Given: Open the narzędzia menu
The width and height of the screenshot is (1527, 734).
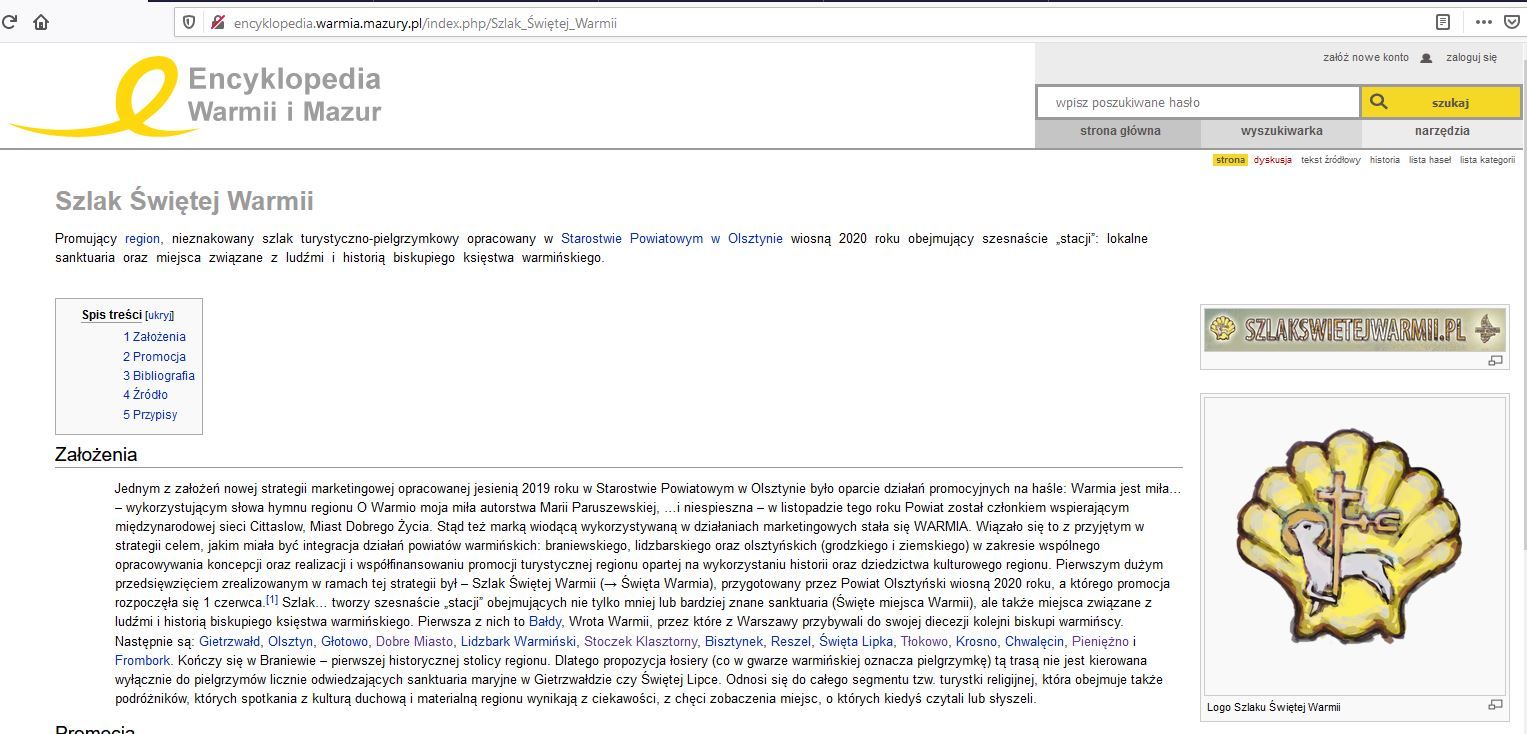Looking at the screenshot, I should tap(1441, 131).
